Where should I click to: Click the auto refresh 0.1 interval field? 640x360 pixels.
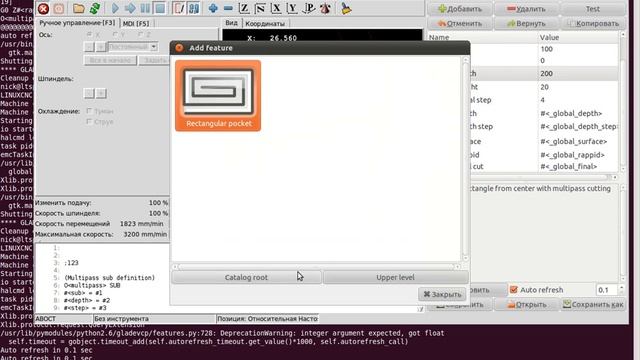click(x=607, y=290)
